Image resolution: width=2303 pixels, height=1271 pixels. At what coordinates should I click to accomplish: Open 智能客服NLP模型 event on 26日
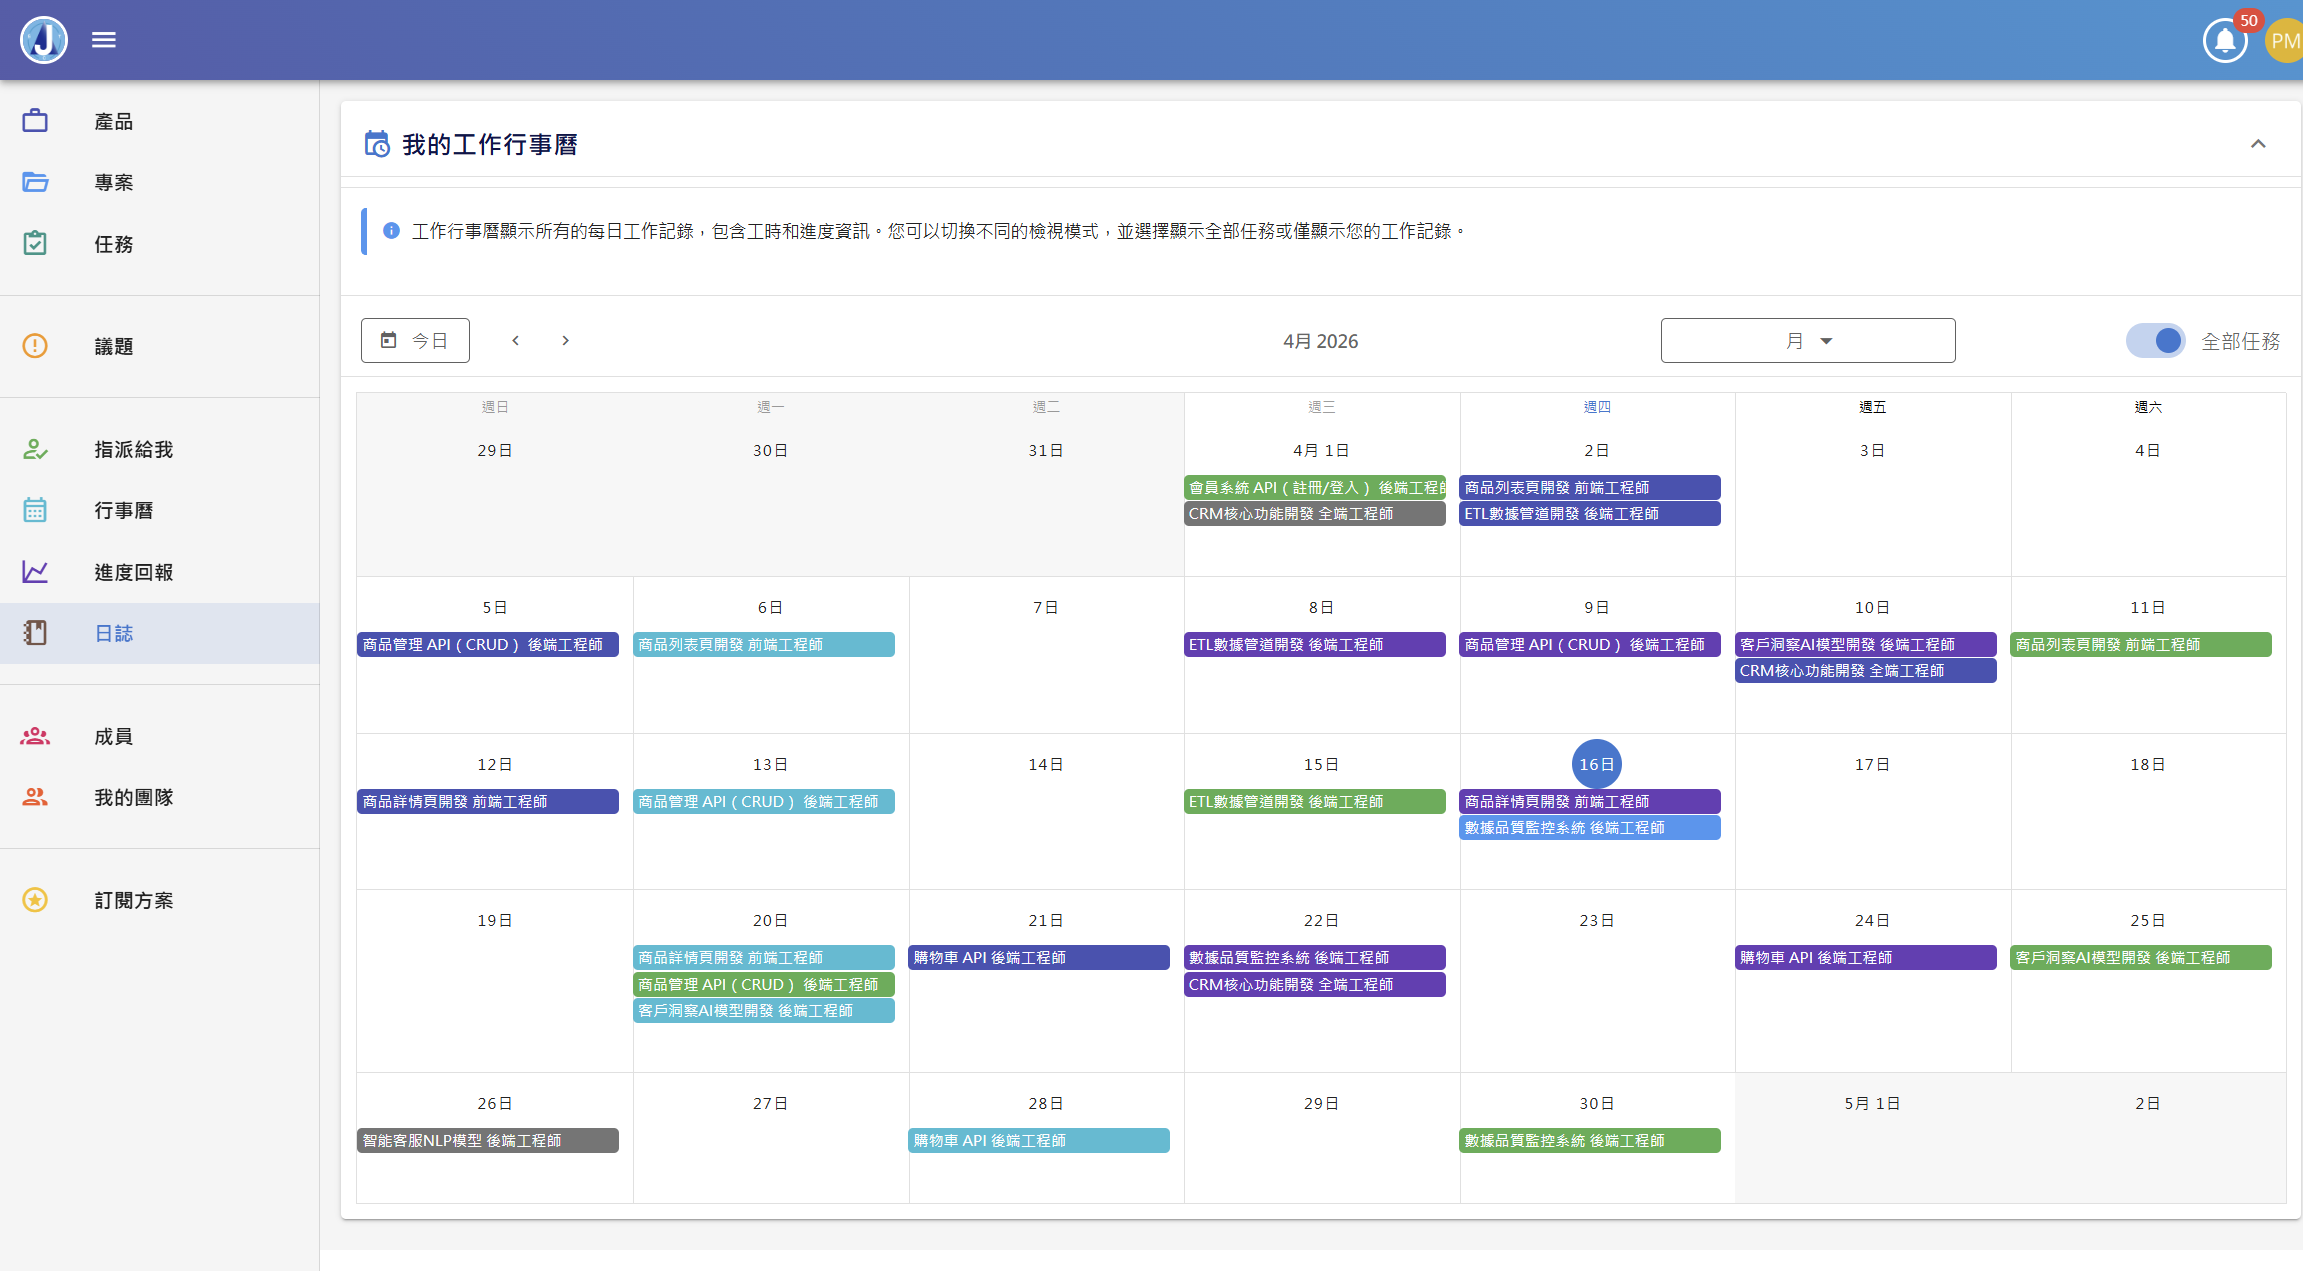tap(487, 1141)
